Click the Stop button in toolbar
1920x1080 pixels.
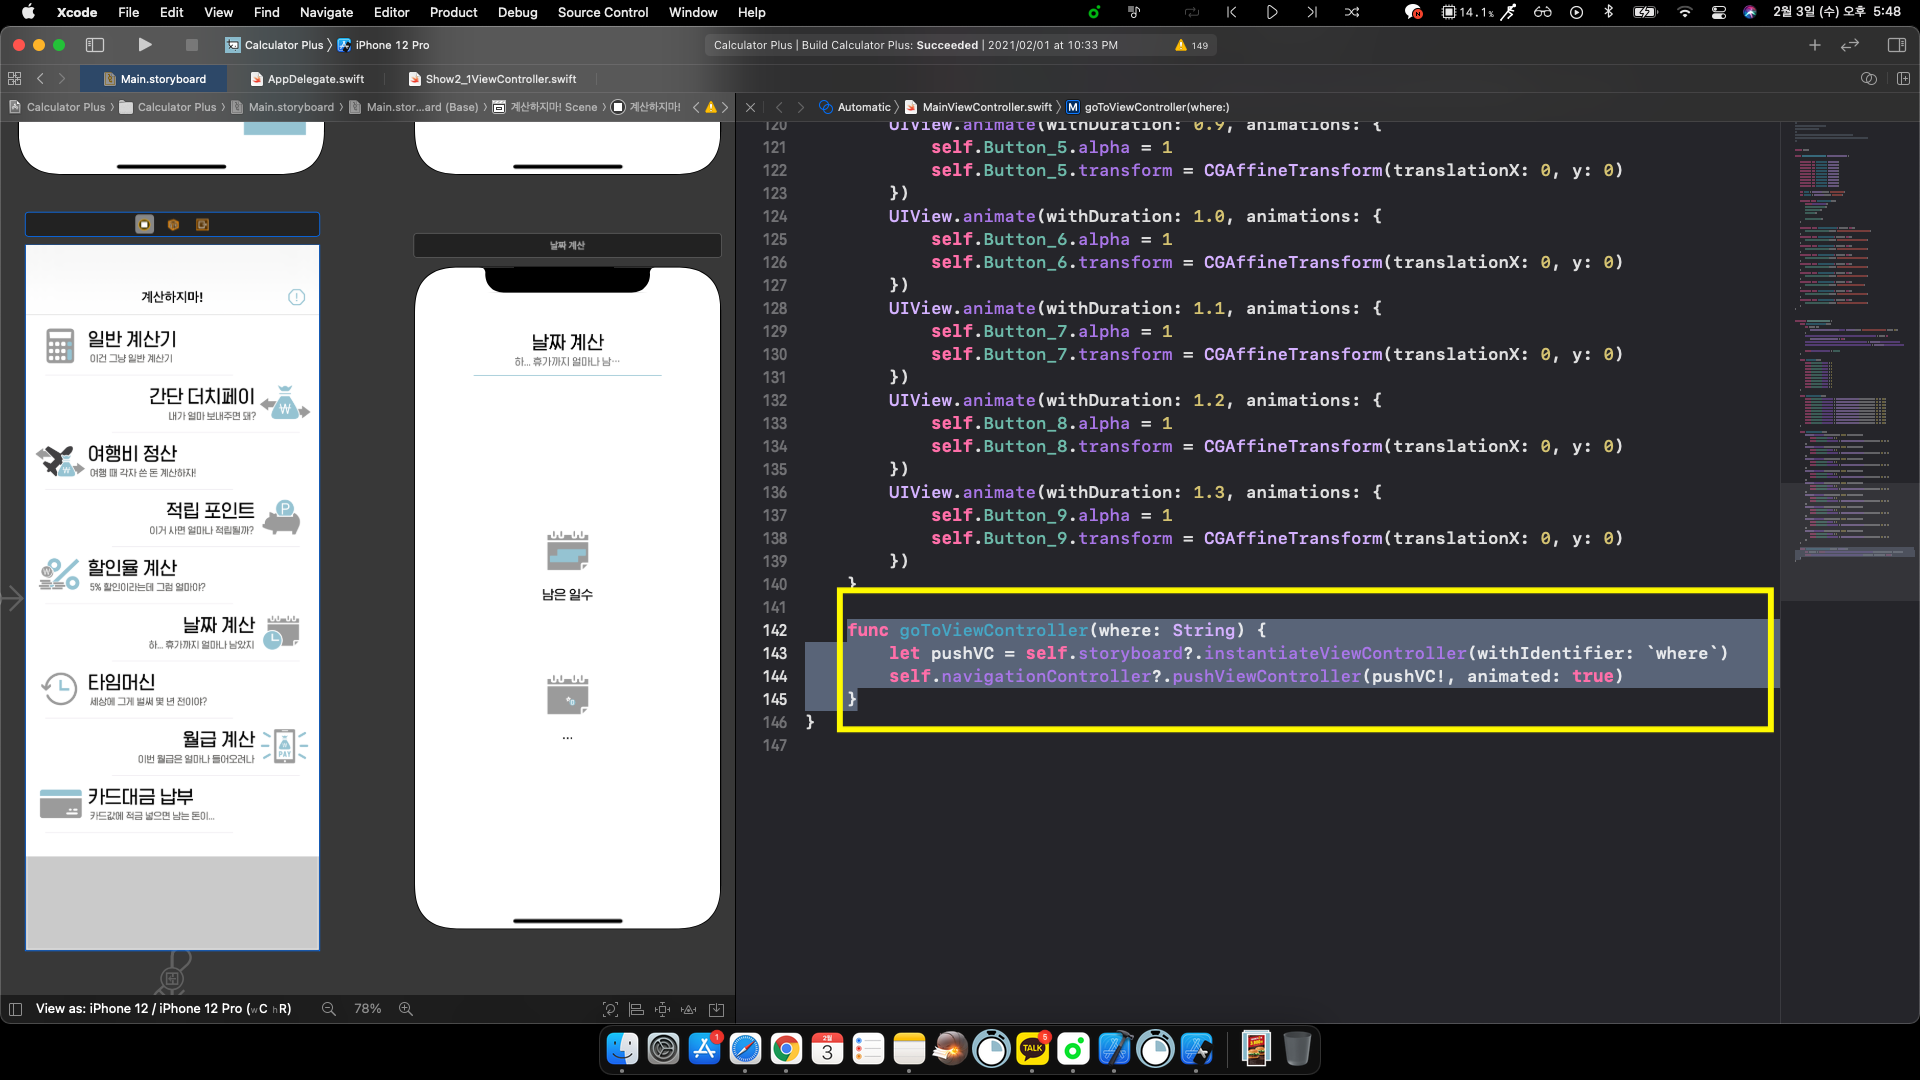[192, 45]
